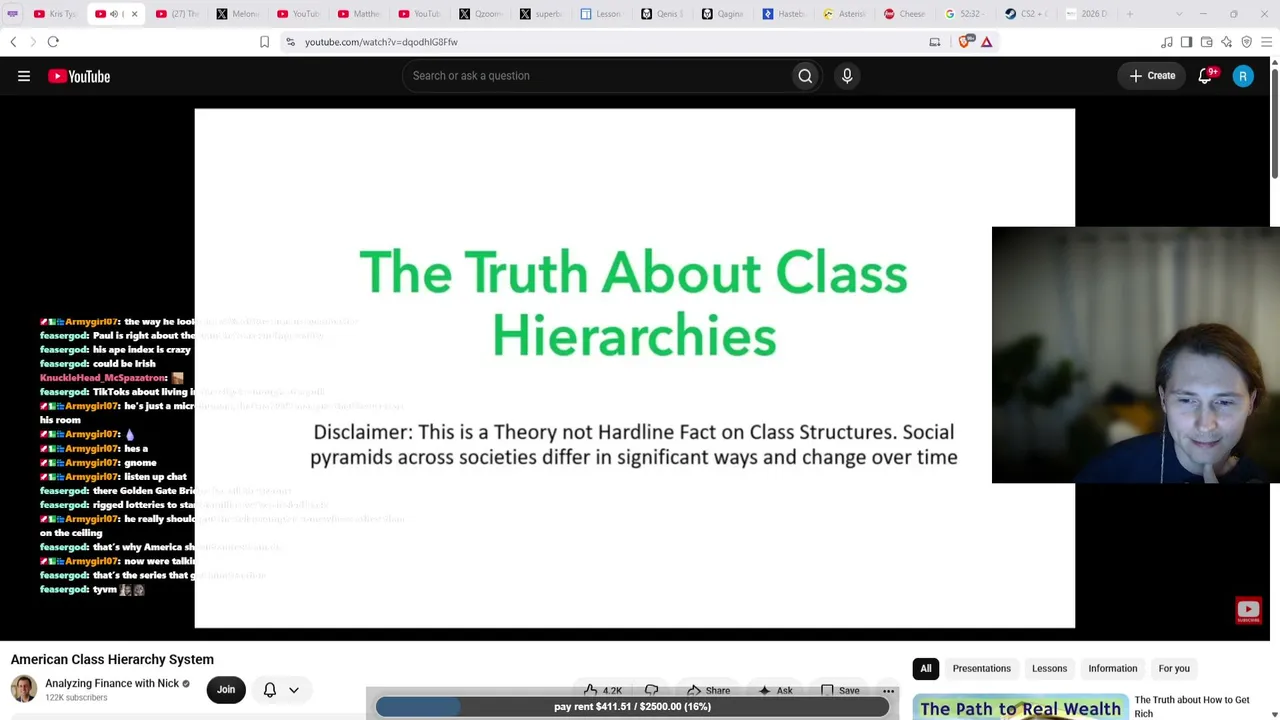Click the video player slide area
The width and height of the screenshot is (1280, 720).
point(634,368)
